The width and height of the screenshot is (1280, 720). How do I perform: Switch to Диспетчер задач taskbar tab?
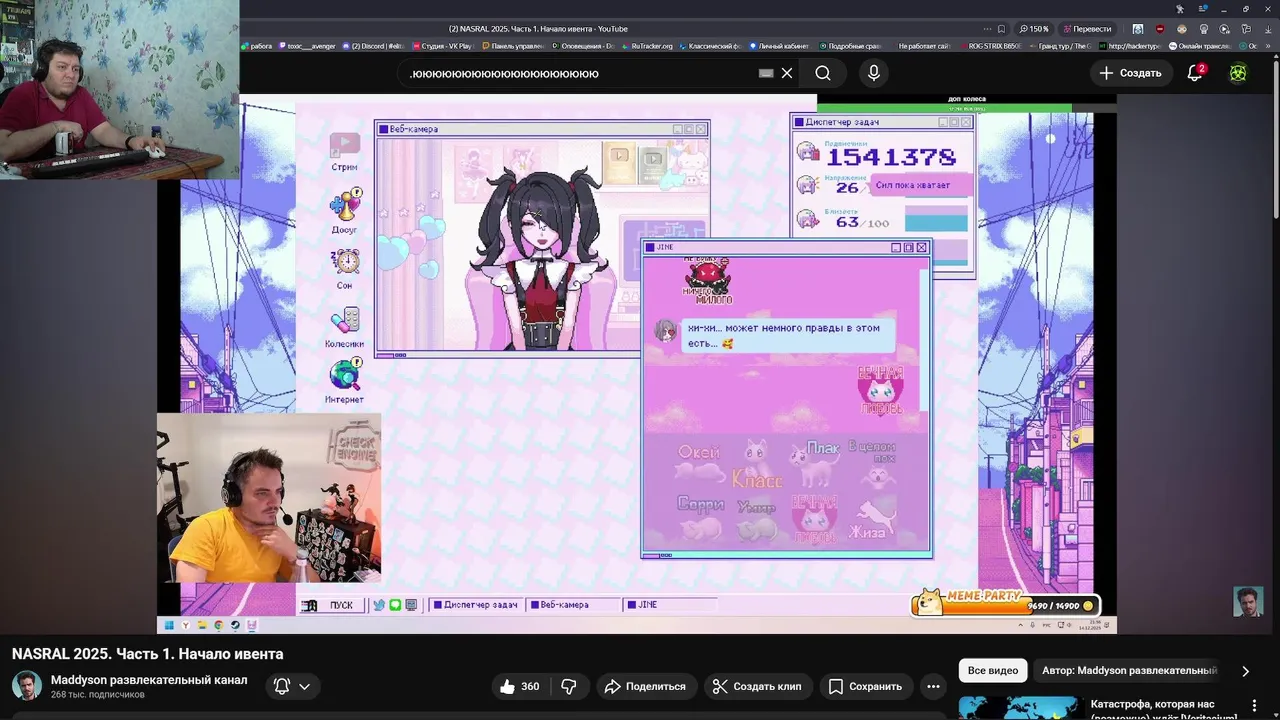(x=475, y=605)
